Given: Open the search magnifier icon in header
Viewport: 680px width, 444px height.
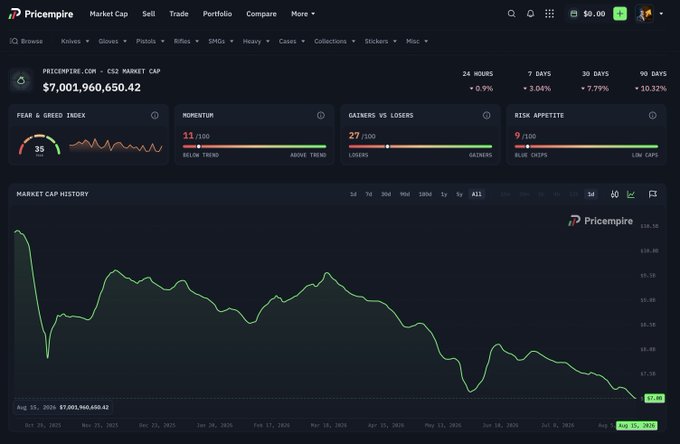Looking at the screenshot, I should click(x=512, y=14).
